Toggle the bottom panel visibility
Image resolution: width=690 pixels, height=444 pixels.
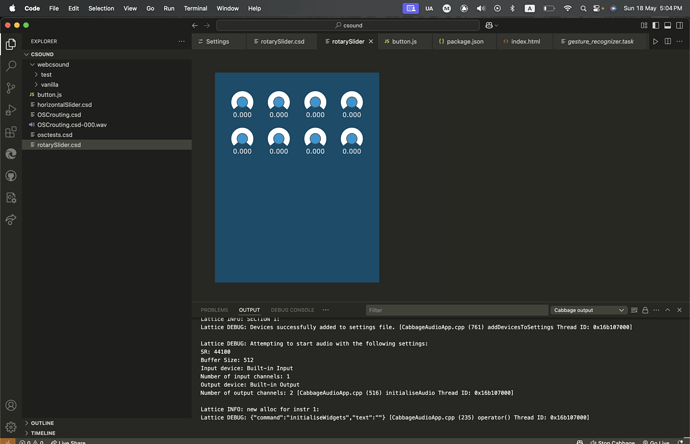pyautogui.click(x=668, y=26)
